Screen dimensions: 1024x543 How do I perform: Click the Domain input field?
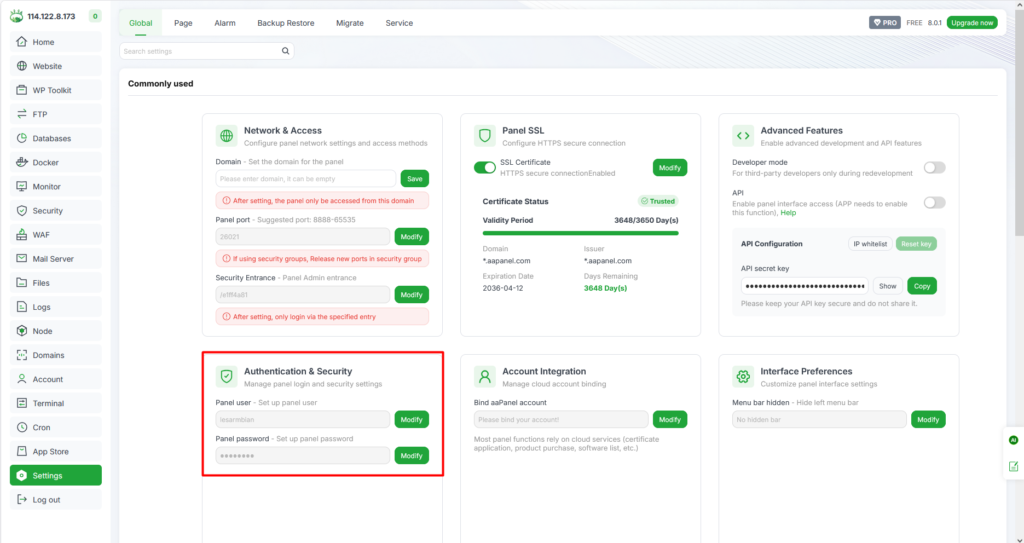click(x=306, y=178)
